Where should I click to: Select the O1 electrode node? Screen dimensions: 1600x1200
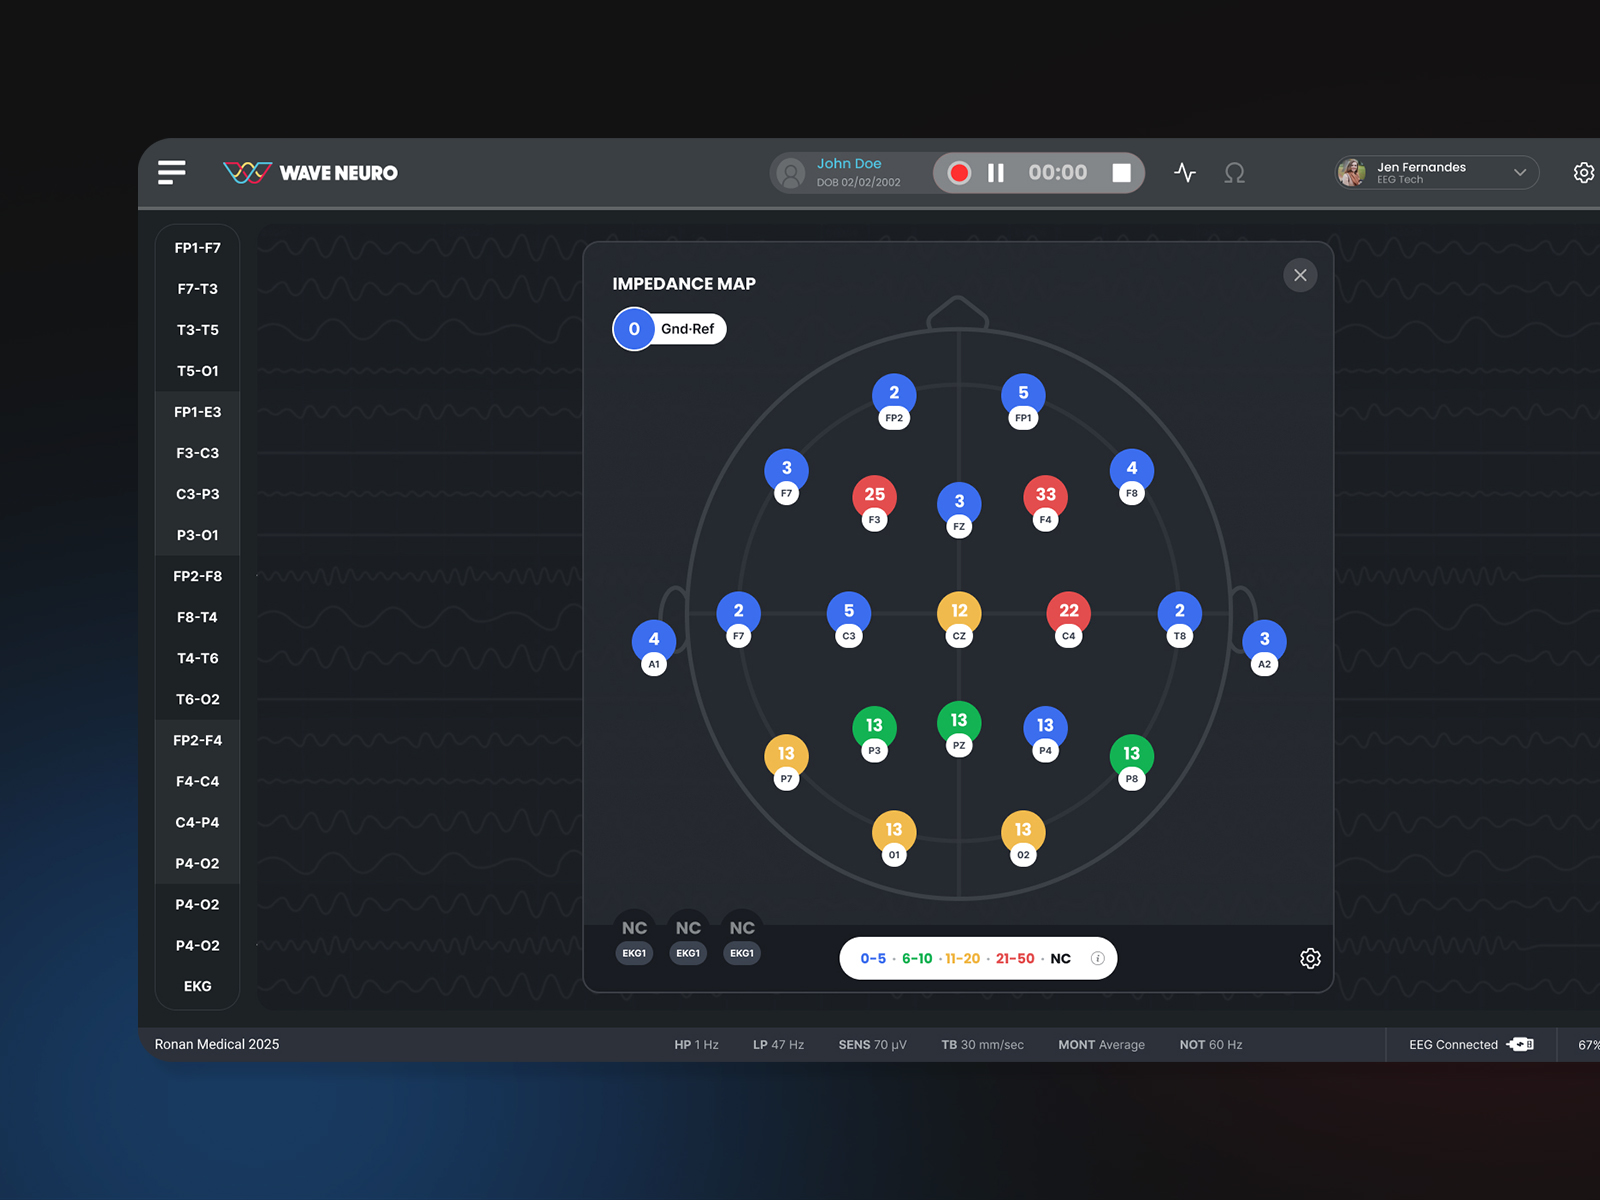894,839
